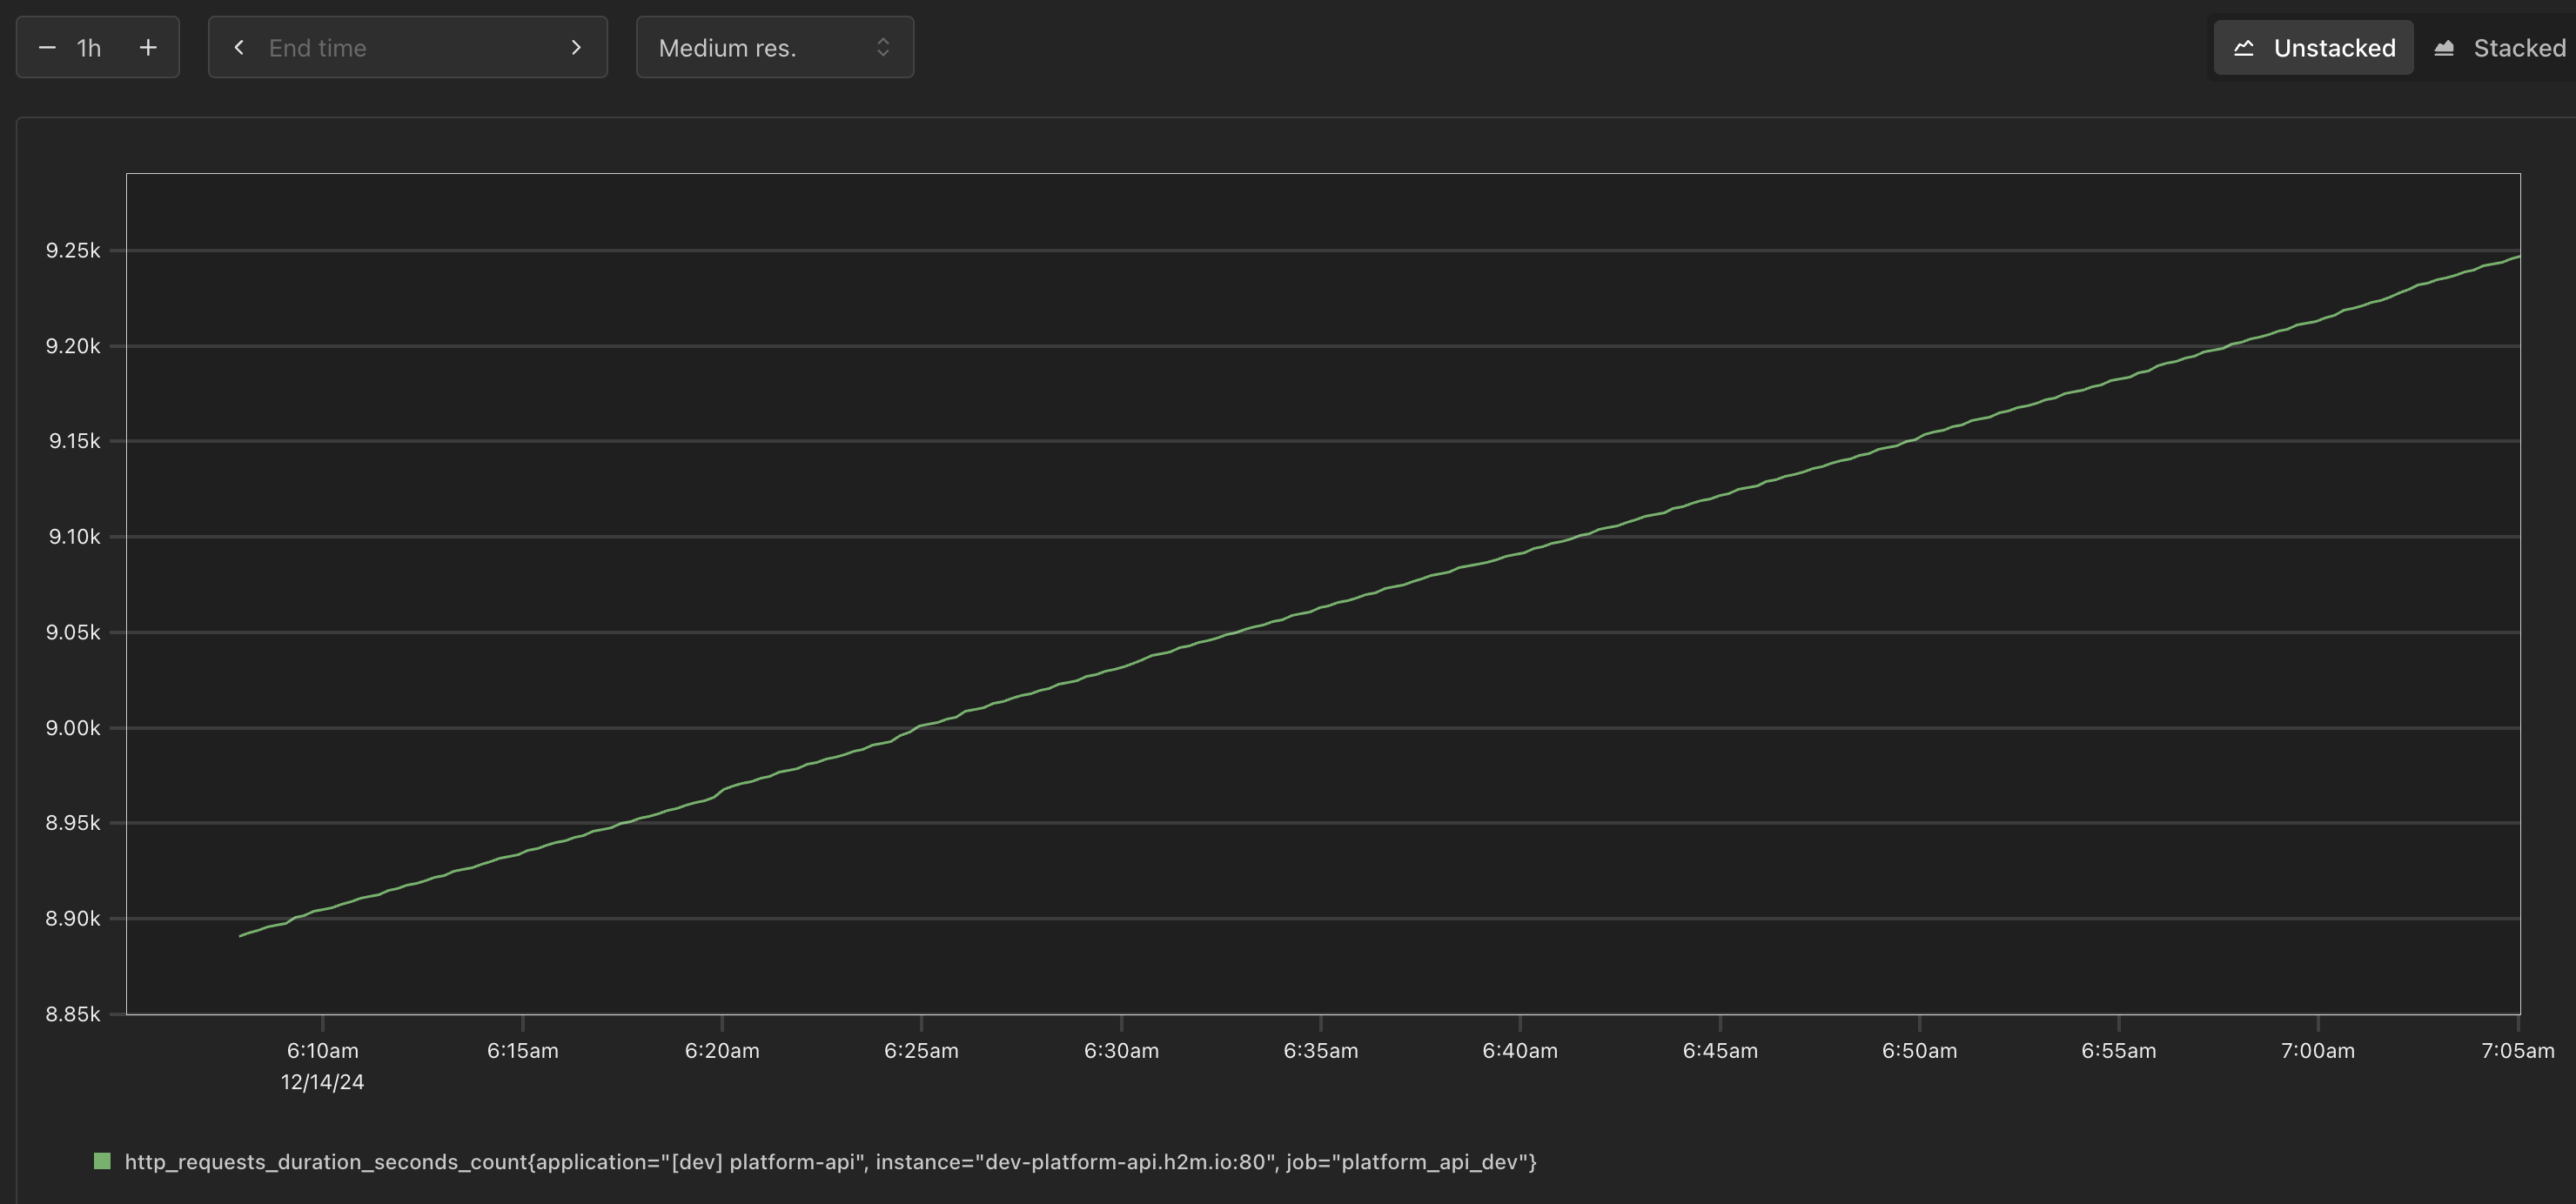Click the 7:00am tick on time axis
Image resolution: width=2576 pixels, height=1204 pixels.
pos(2317,1050)
